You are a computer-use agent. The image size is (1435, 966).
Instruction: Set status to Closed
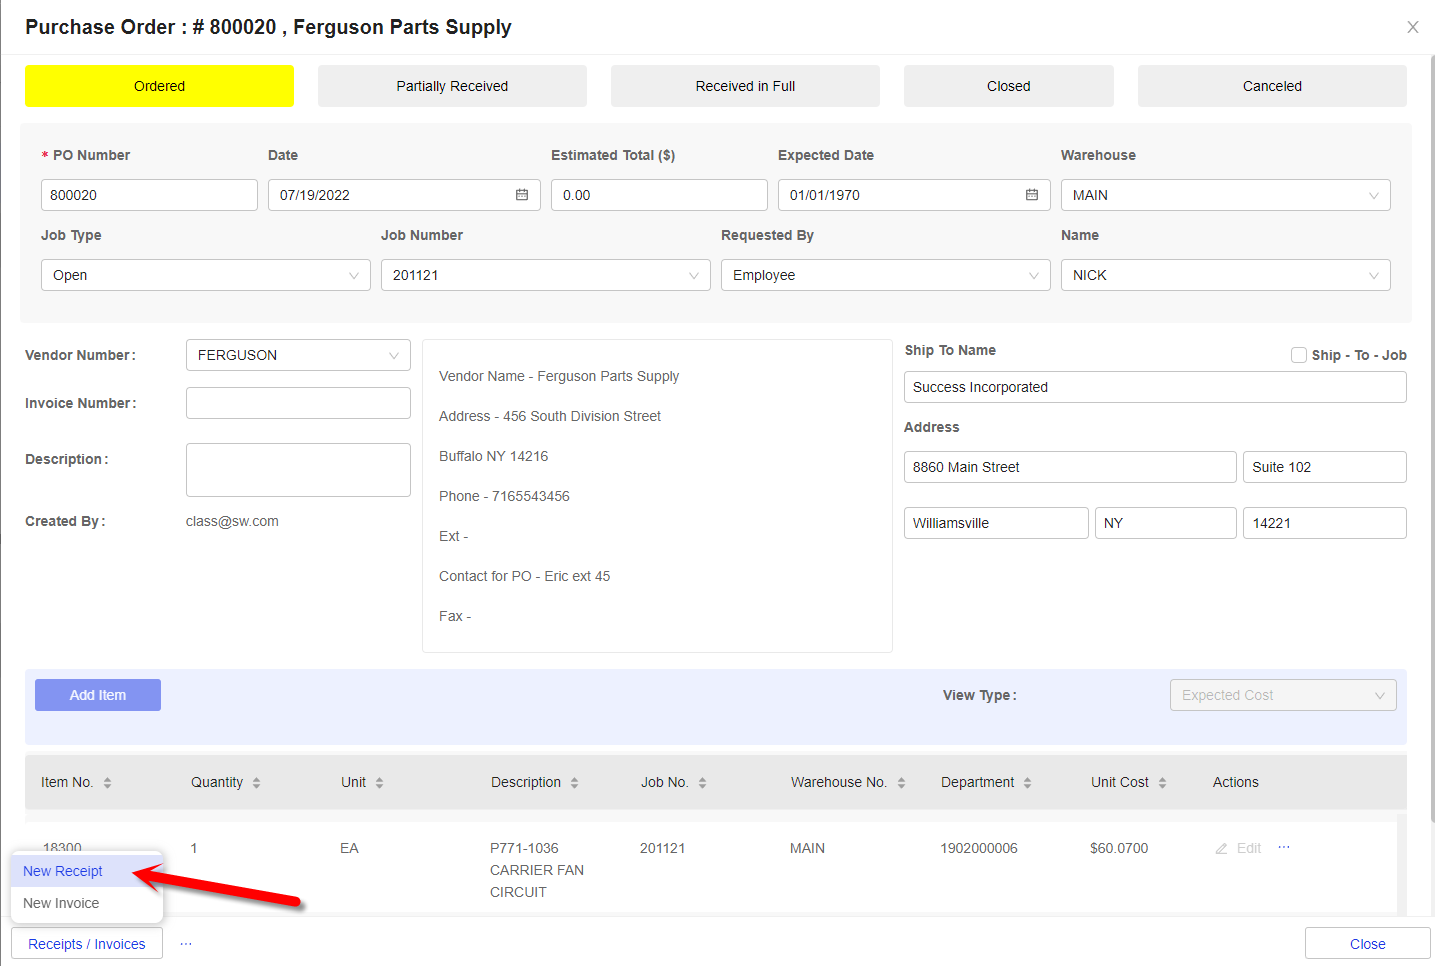(x=1009, y=86)
